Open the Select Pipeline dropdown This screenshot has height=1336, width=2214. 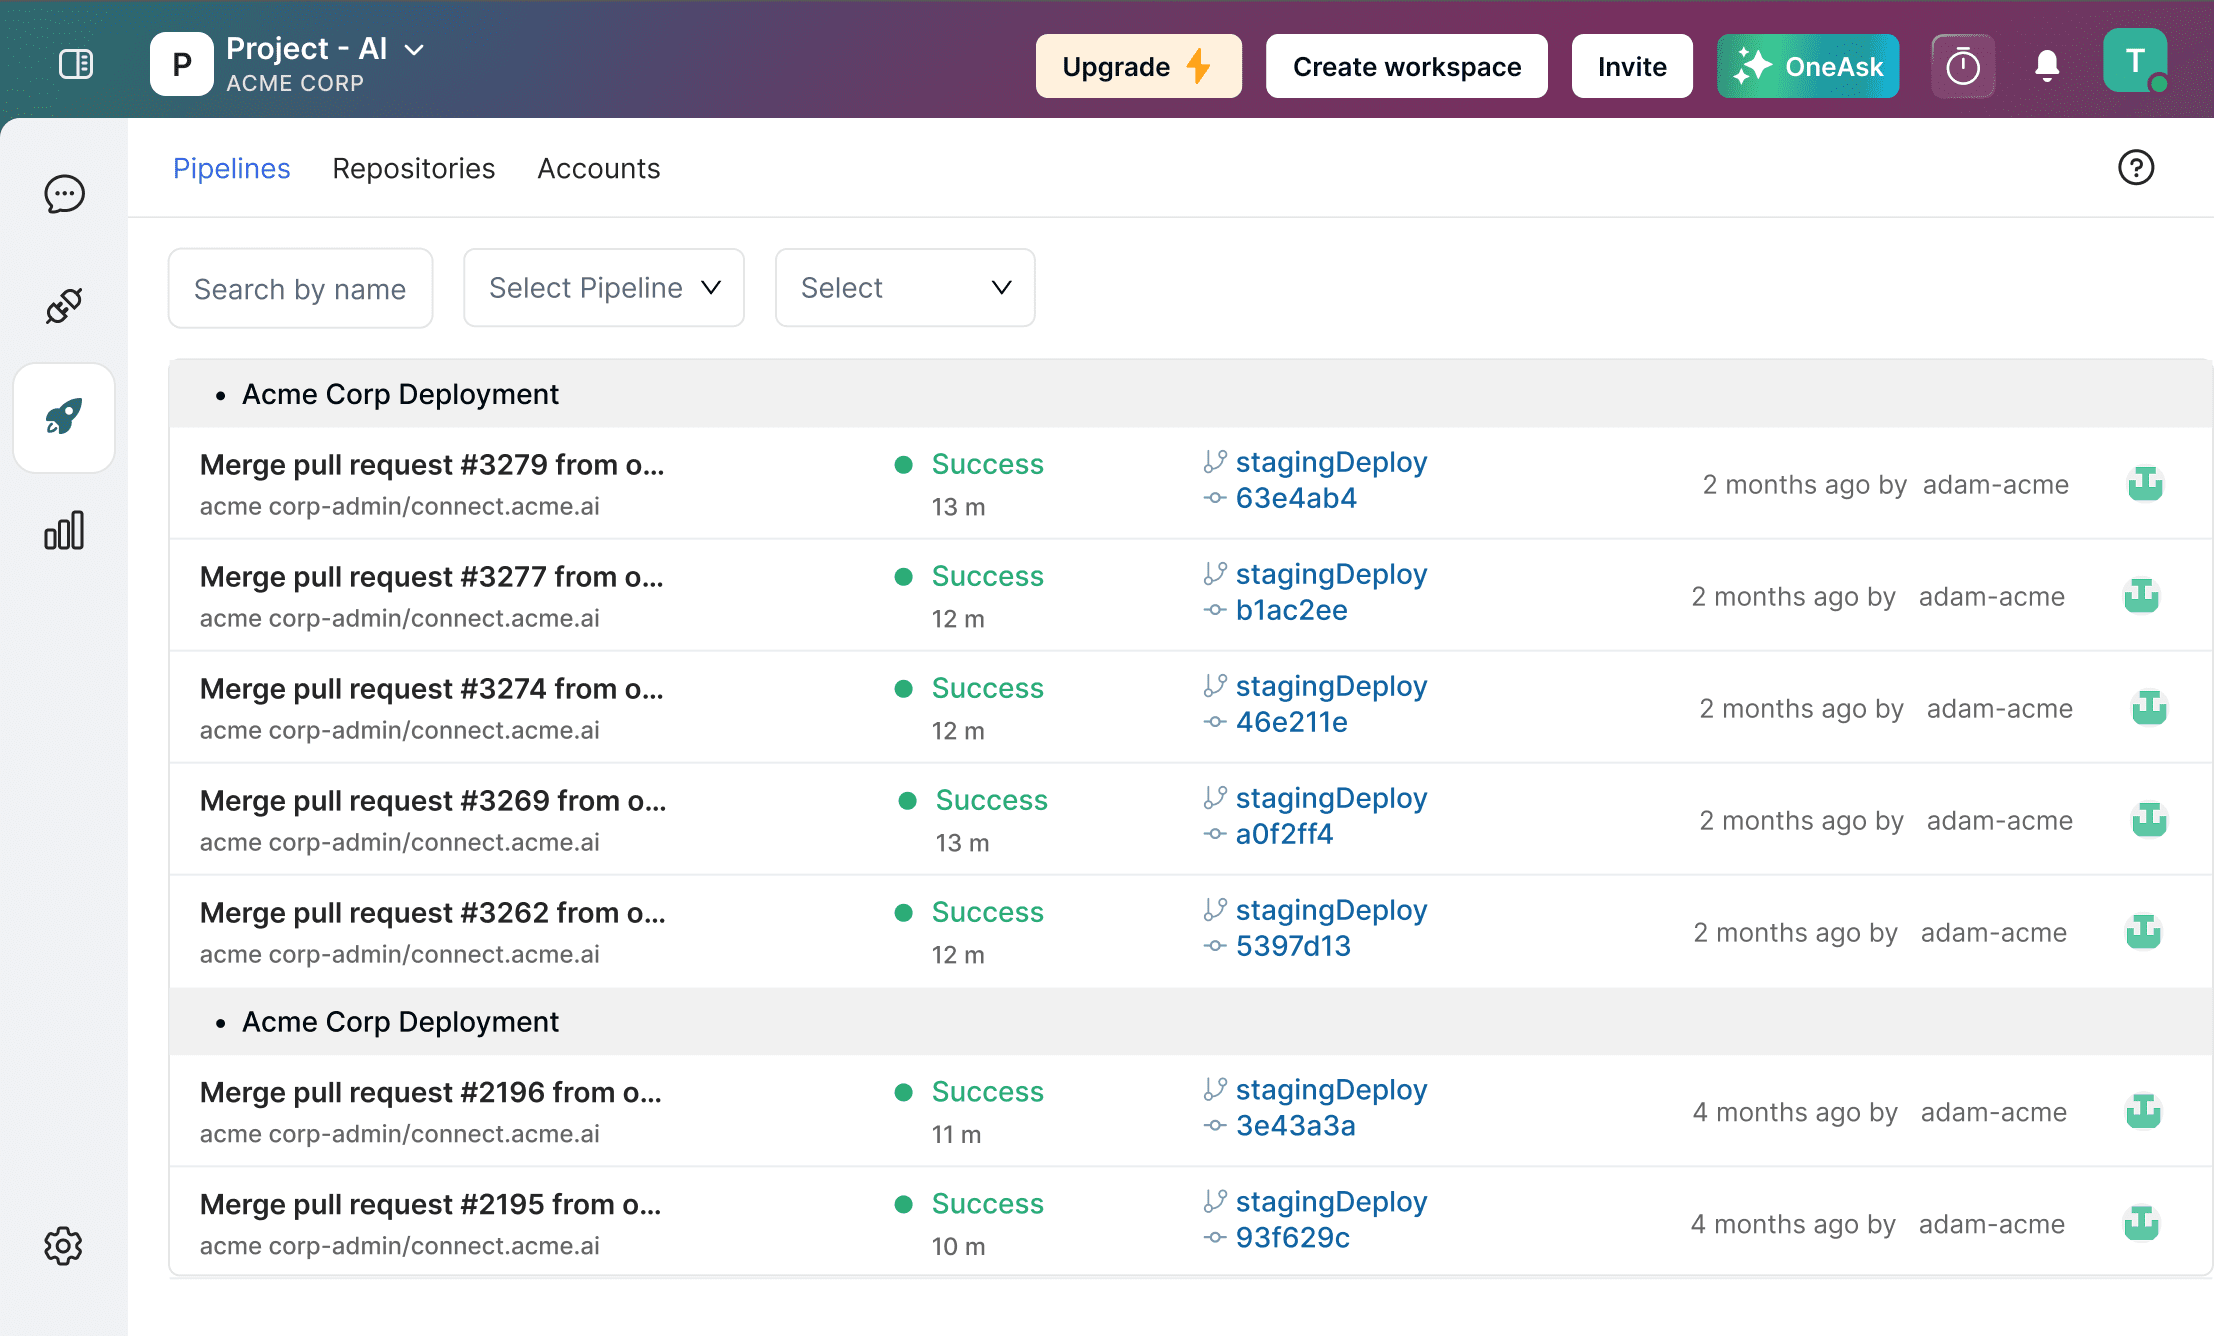(604, 288)
